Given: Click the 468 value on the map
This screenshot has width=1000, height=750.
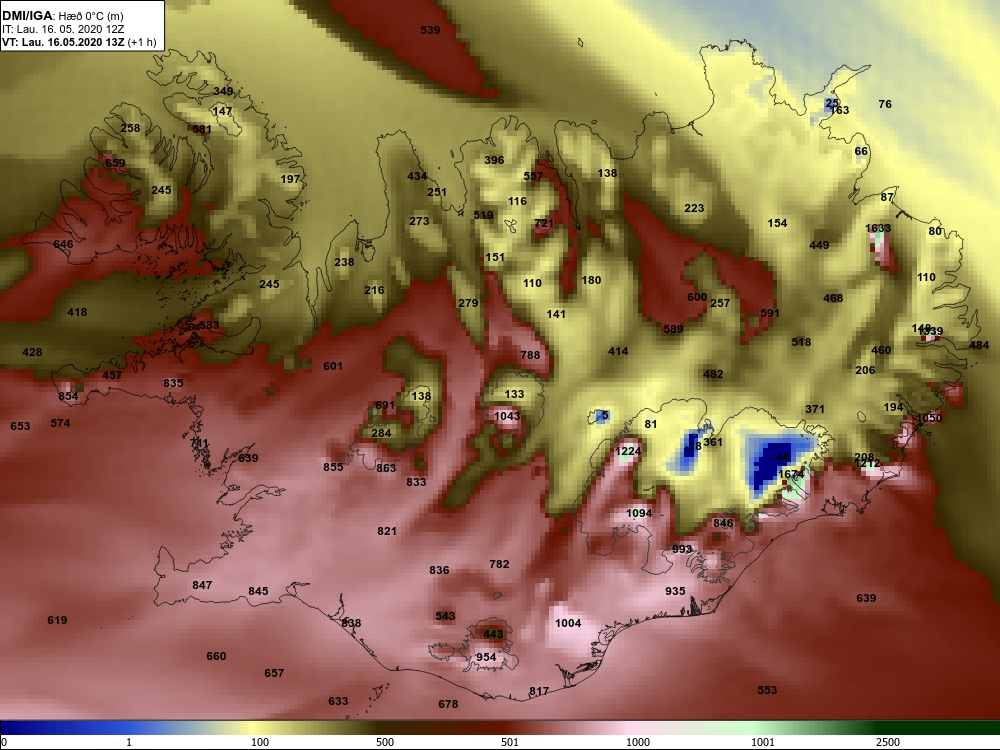Looking at the screenshot, I should click(x=833, y=298).
